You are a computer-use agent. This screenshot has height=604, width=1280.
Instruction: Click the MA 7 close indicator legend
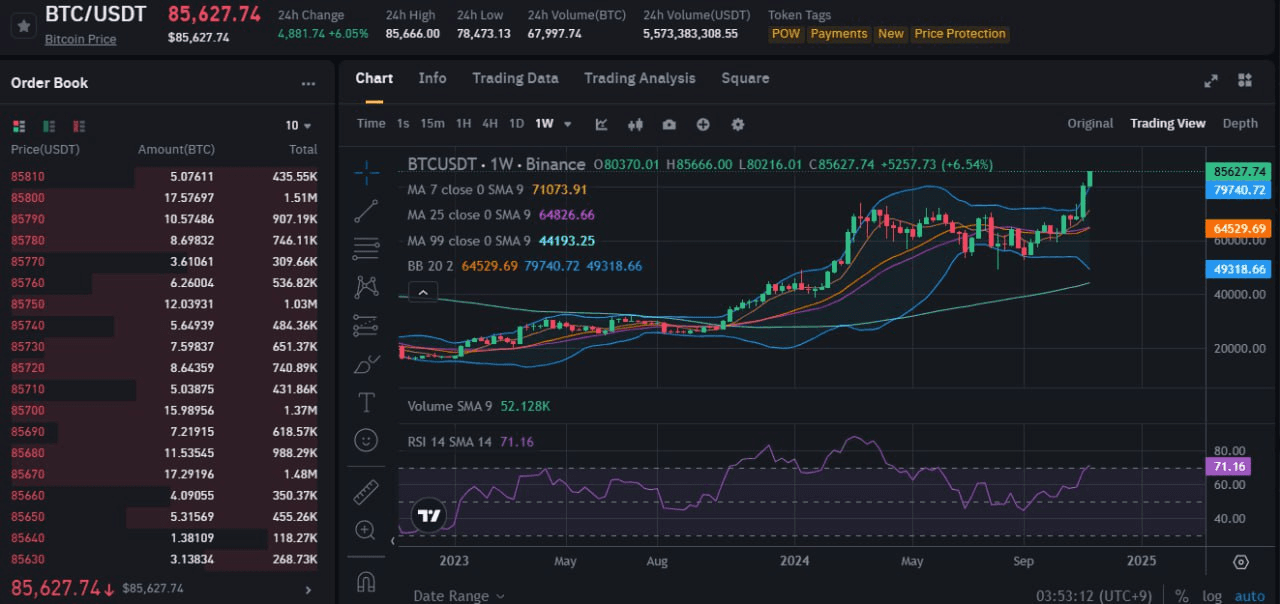pyautogui.click(x=497, y=189)
